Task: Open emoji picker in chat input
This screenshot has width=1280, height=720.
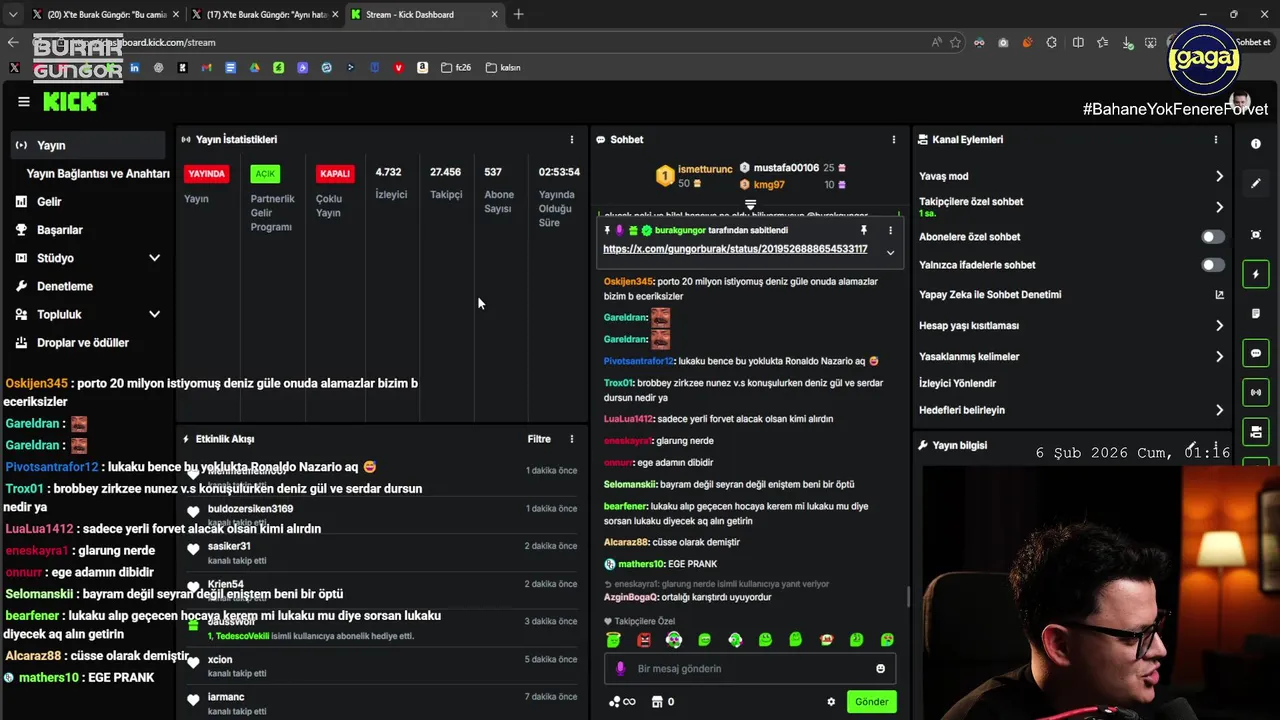Action: 881,669
